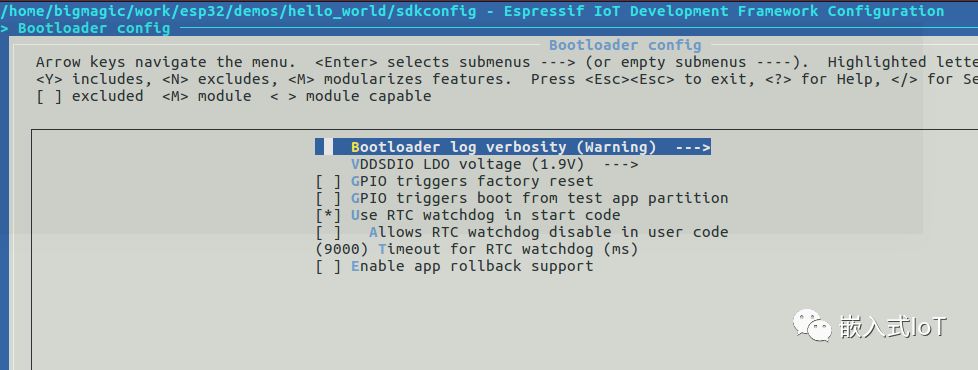Expand arrow after Bootloader log verbosity
Viewport: 978px width, 370px height.
click(x=693, y=147)
